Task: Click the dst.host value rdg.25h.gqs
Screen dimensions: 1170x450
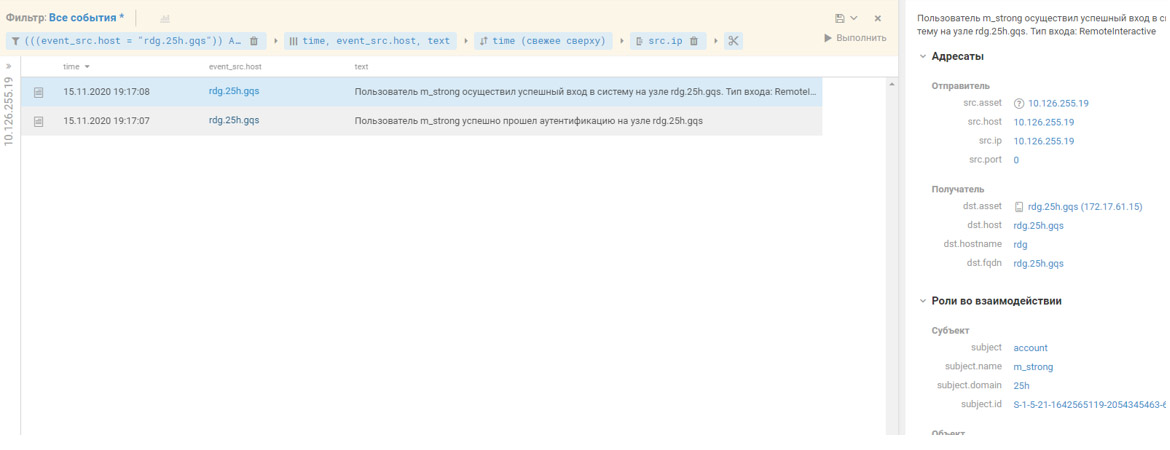Action: tap(1039, 225)
